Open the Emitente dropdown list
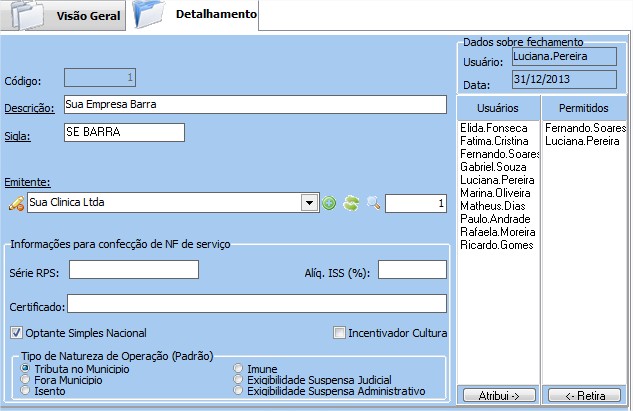Screen dimensions: 633x411 click(x=309, y=204)
